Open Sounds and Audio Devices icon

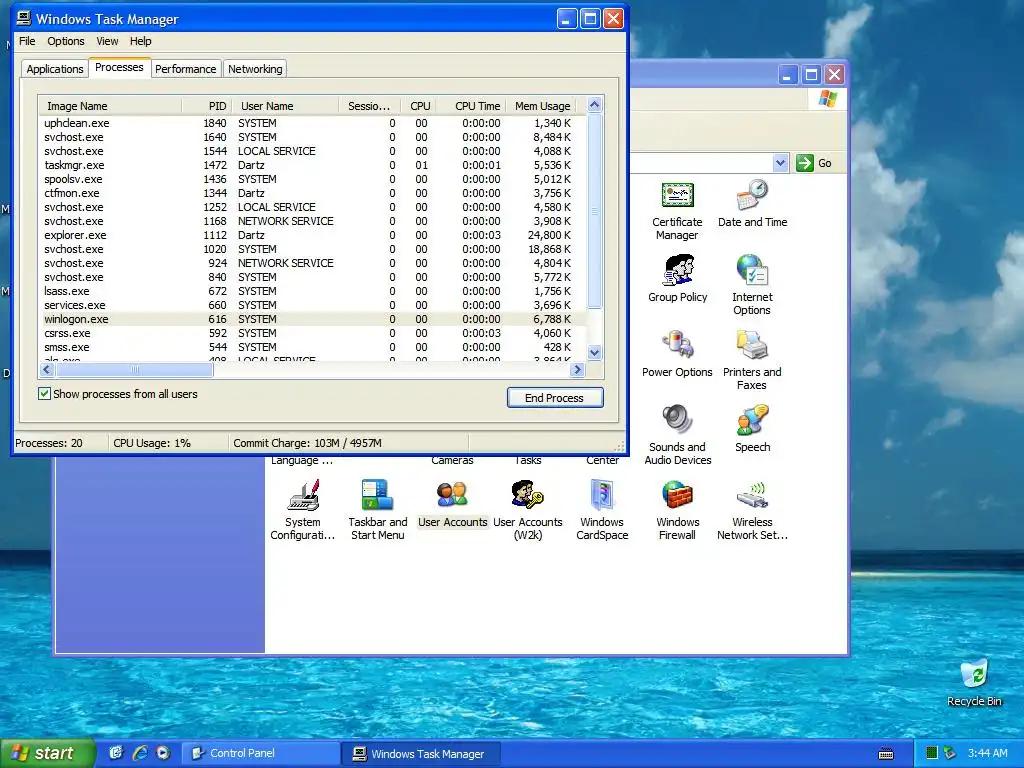pos(677,420)
